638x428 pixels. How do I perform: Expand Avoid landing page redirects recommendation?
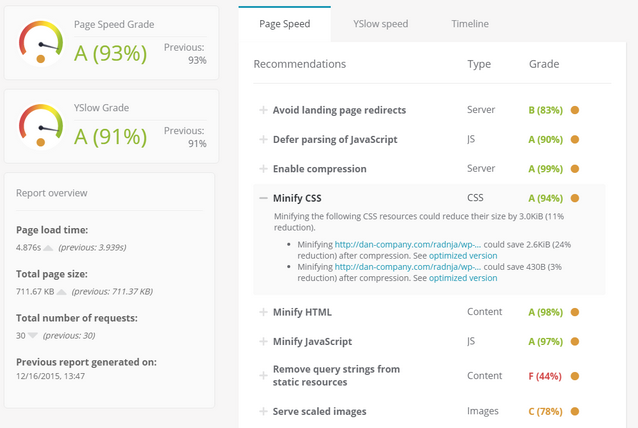pyautogui.click(x=263, y=110)
